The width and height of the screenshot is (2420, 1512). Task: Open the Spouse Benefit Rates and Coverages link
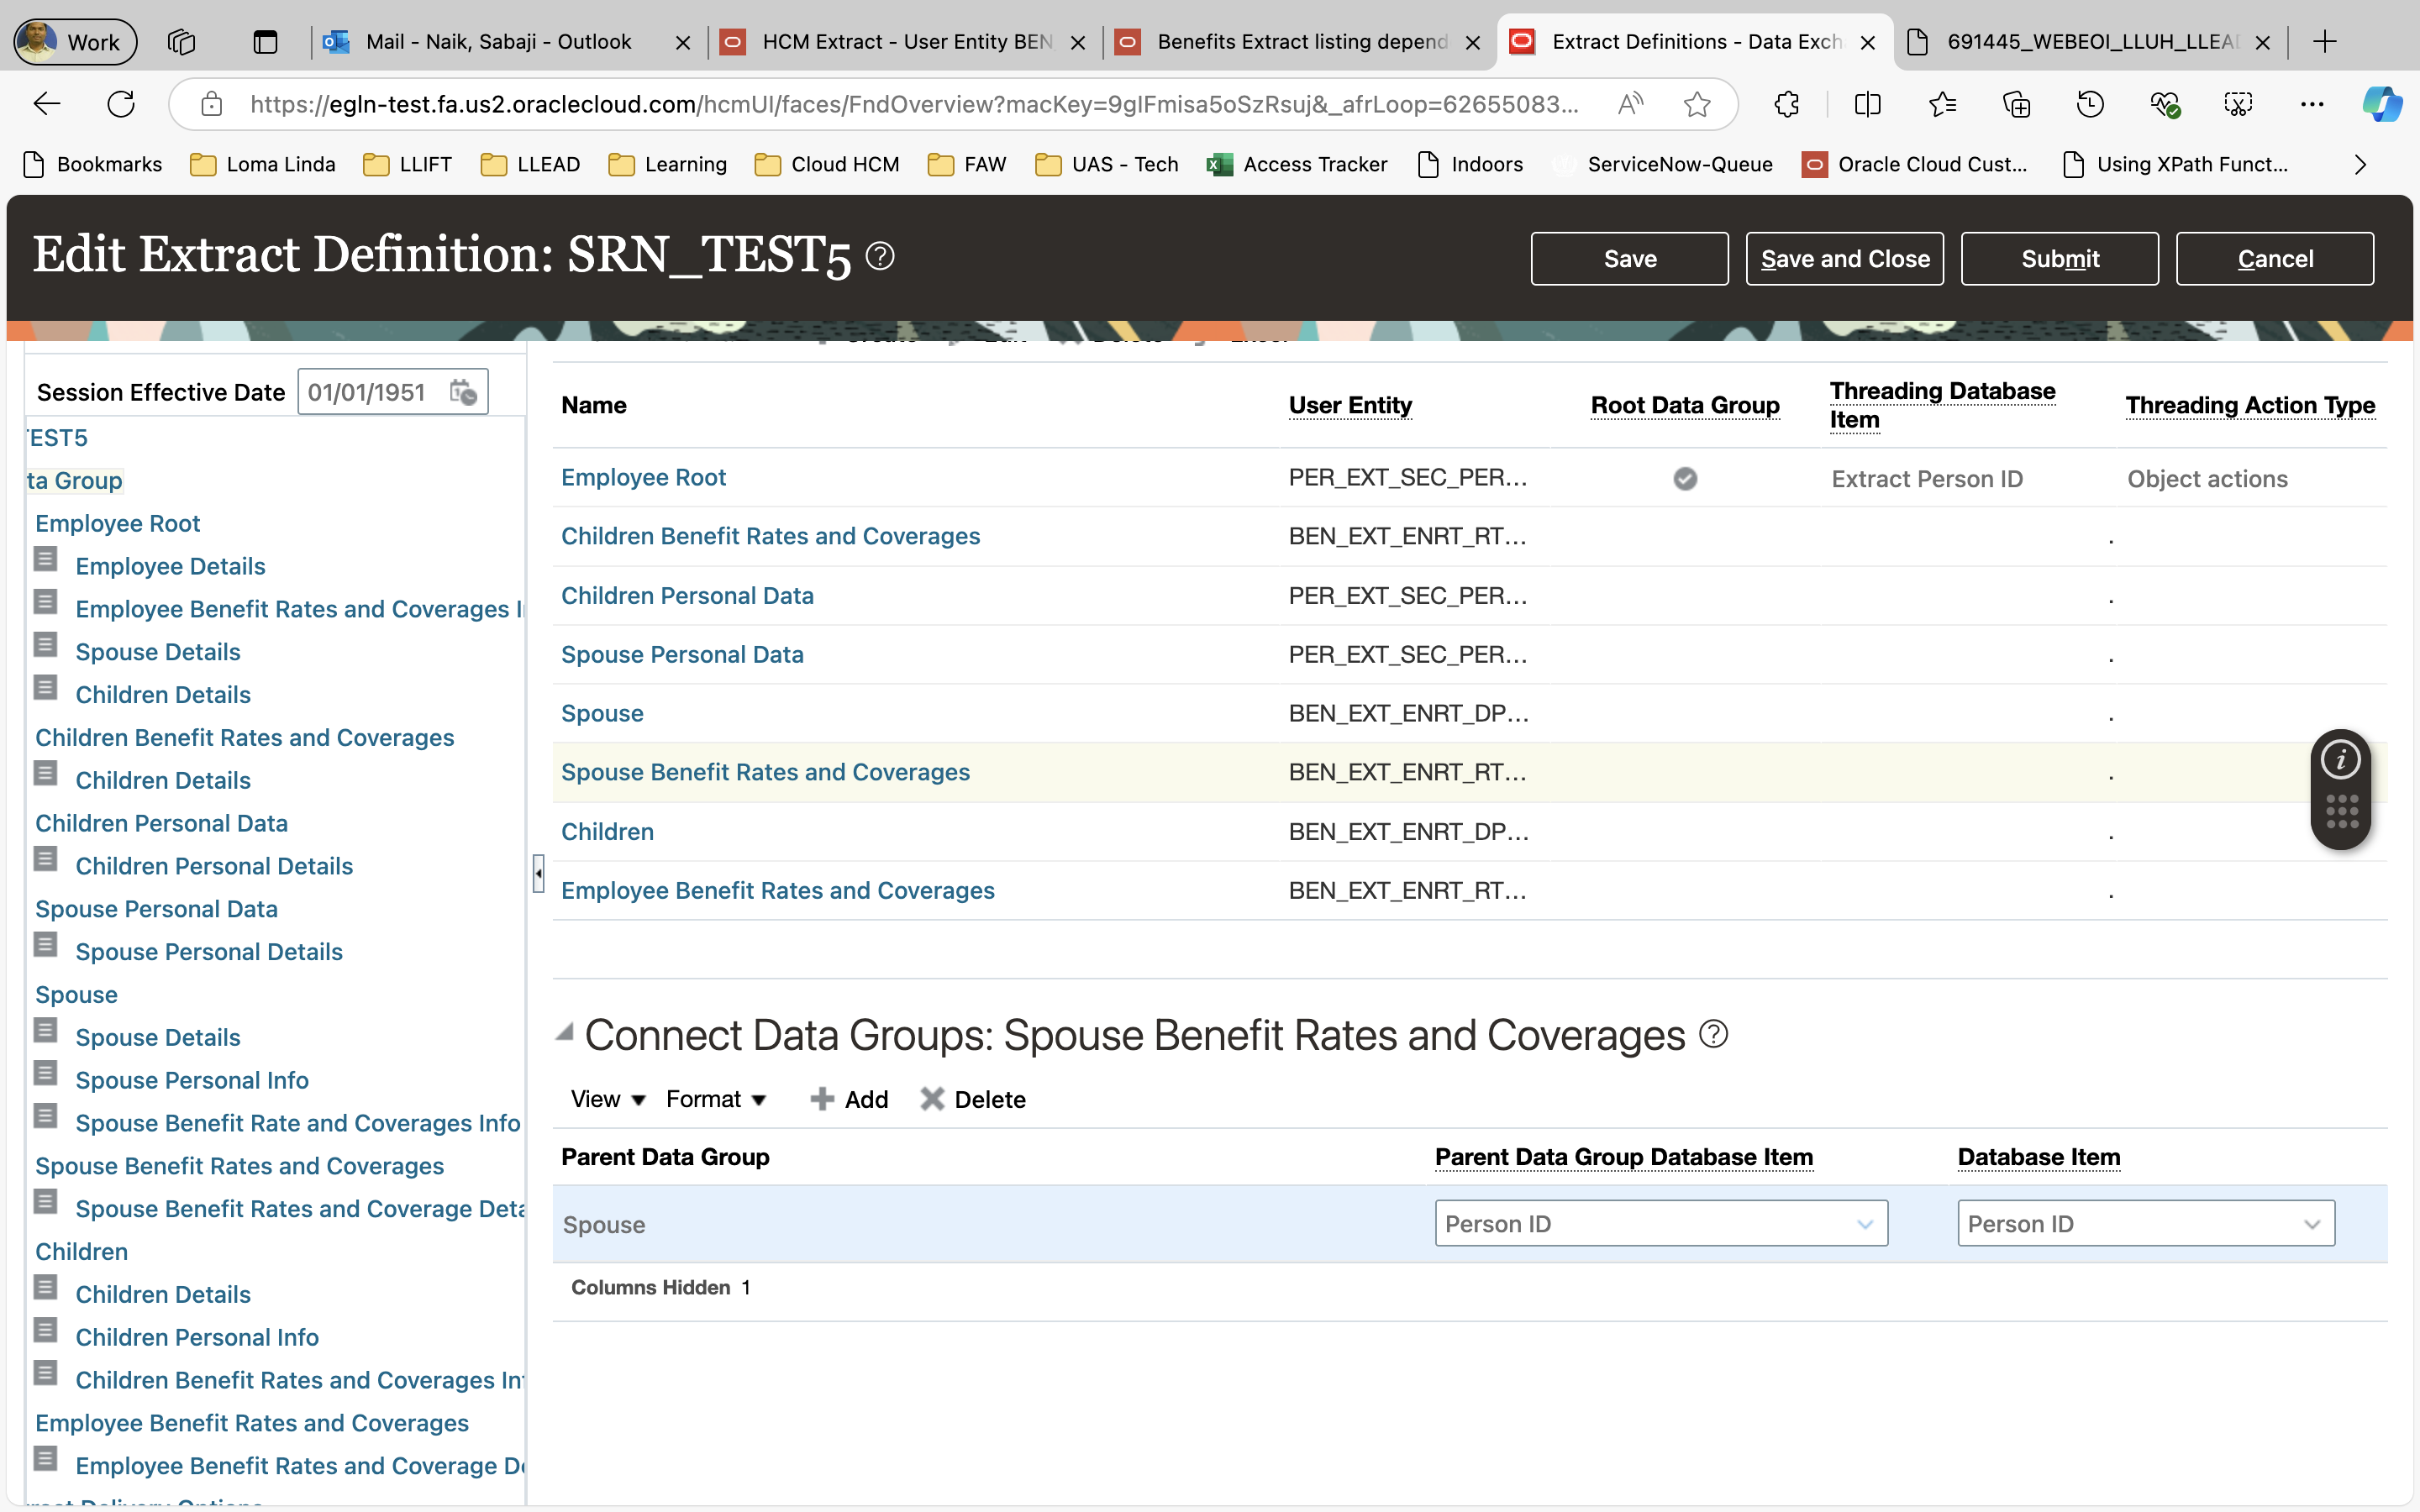click(765, 771)
